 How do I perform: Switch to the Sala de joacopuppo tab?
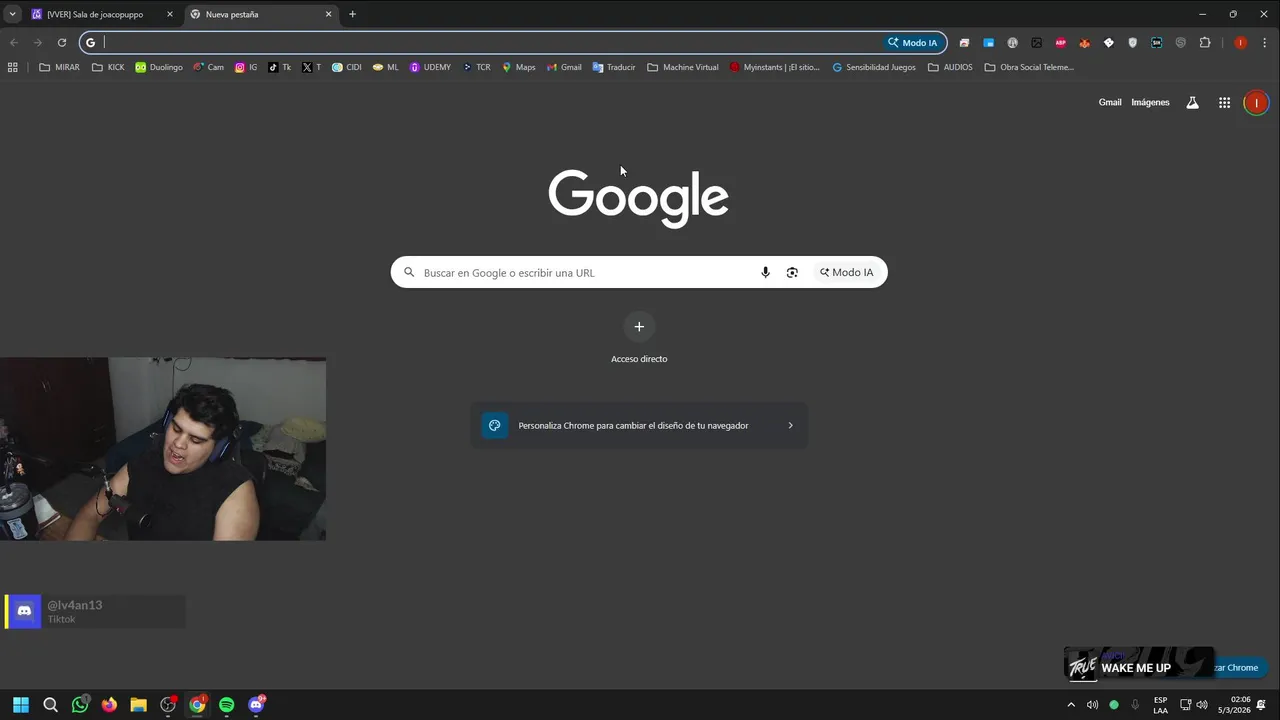pyautogui.click(x=100, y=14)
